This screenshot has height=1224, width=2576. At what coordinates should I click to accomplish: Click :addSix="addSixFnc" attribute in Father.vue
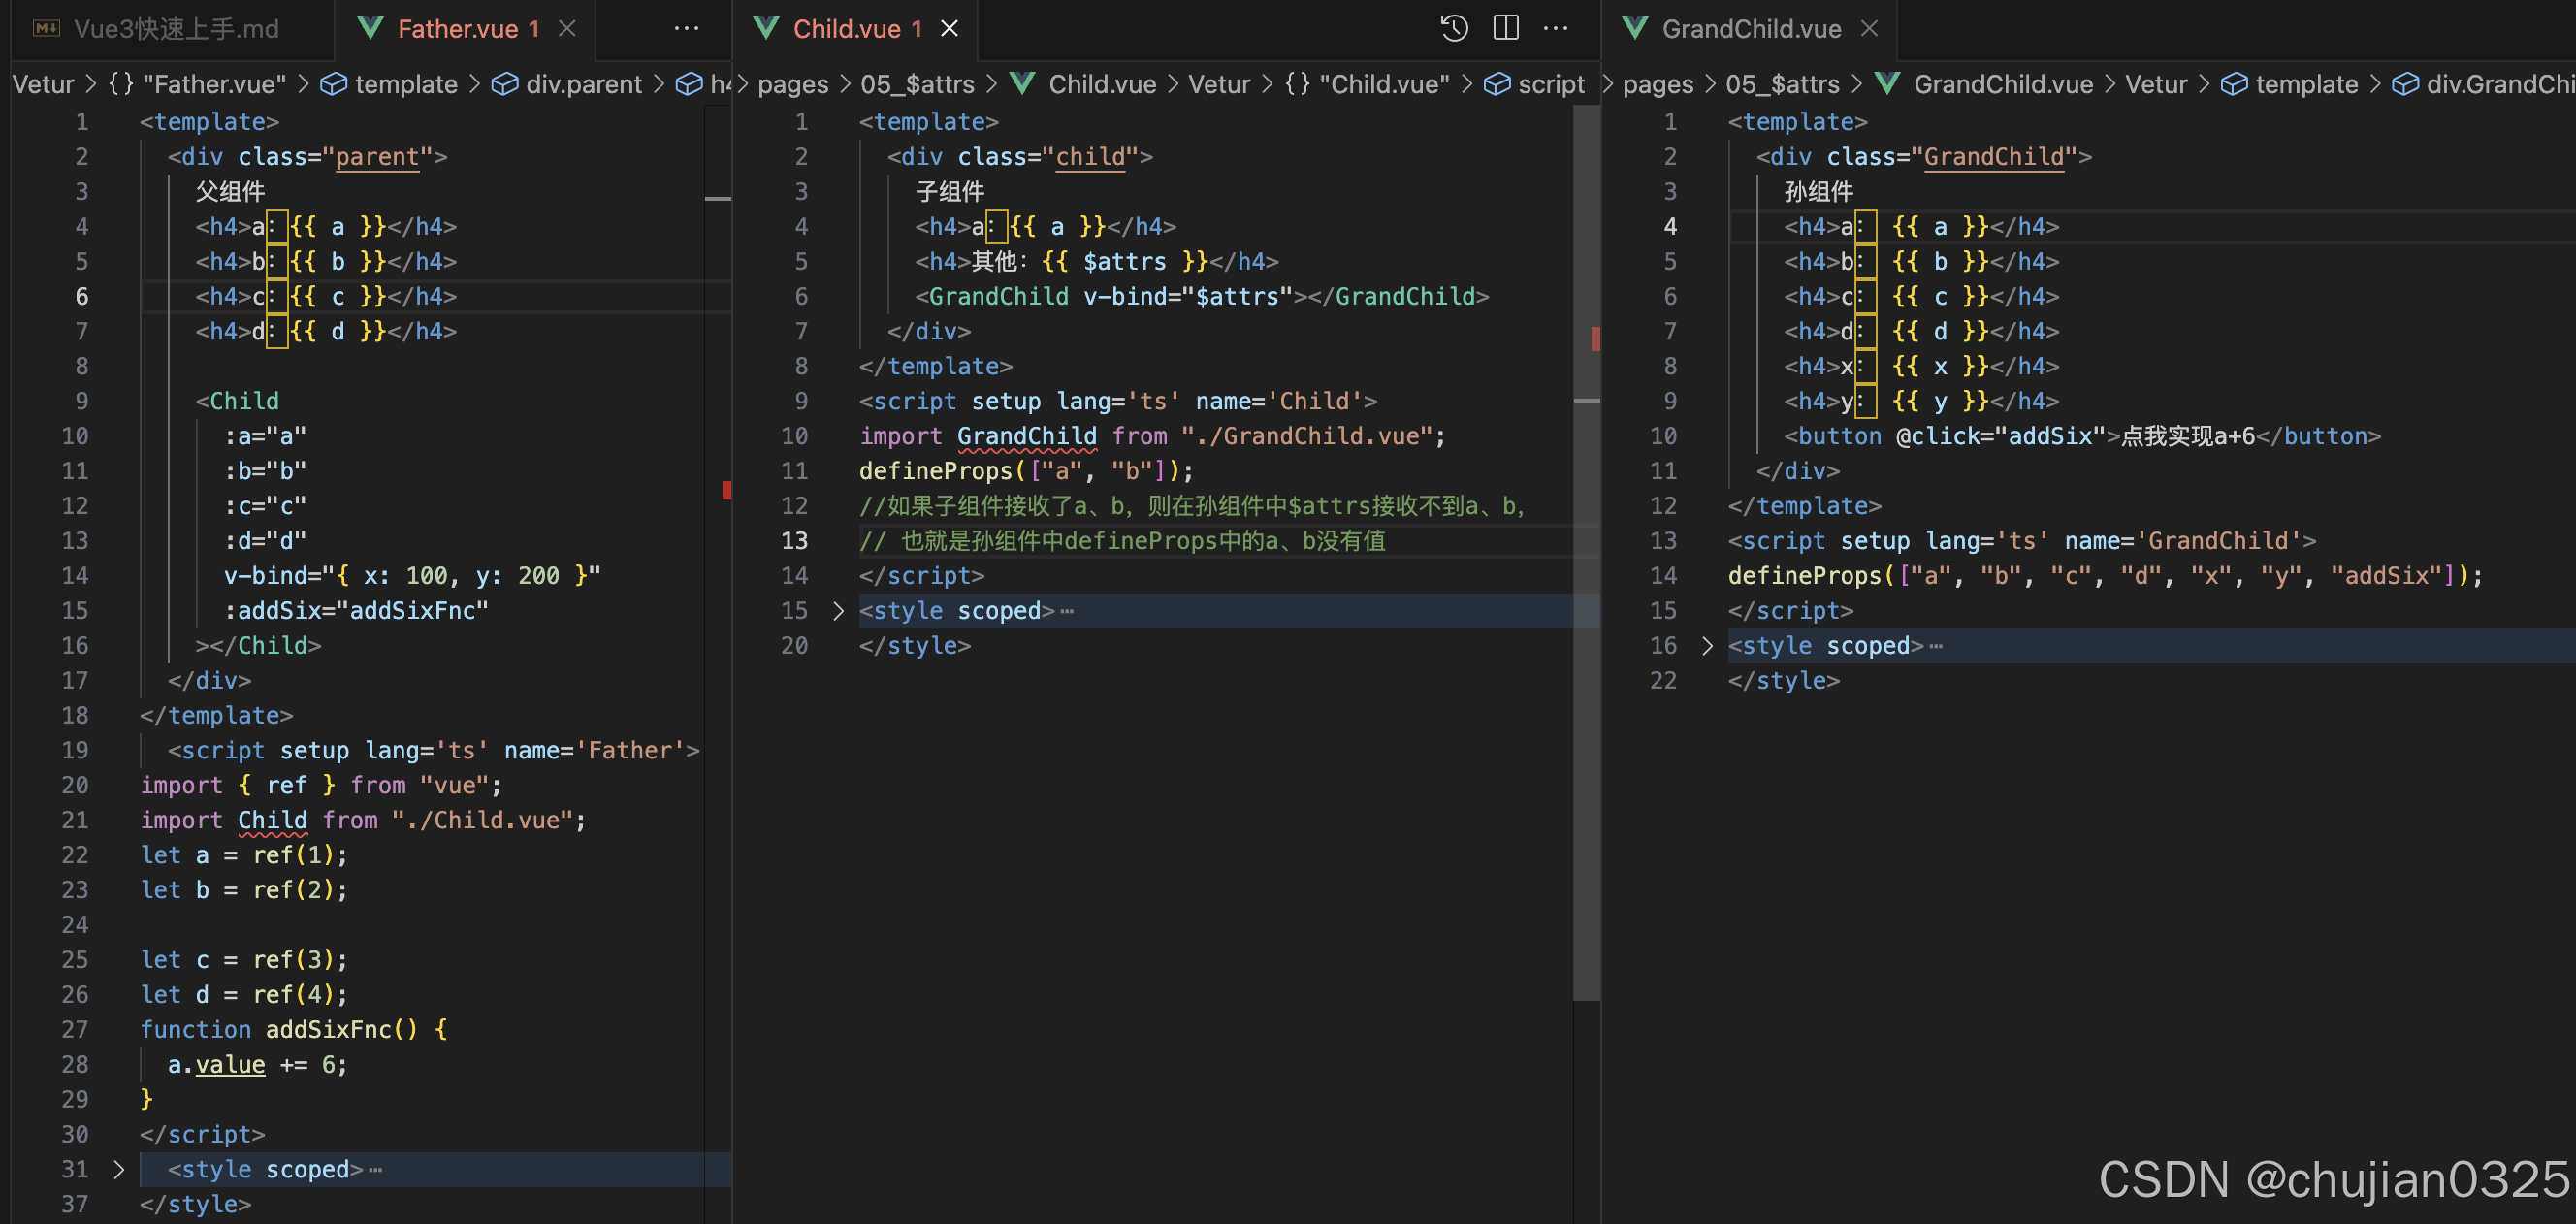pyautogui.click(x=357, y=610)
